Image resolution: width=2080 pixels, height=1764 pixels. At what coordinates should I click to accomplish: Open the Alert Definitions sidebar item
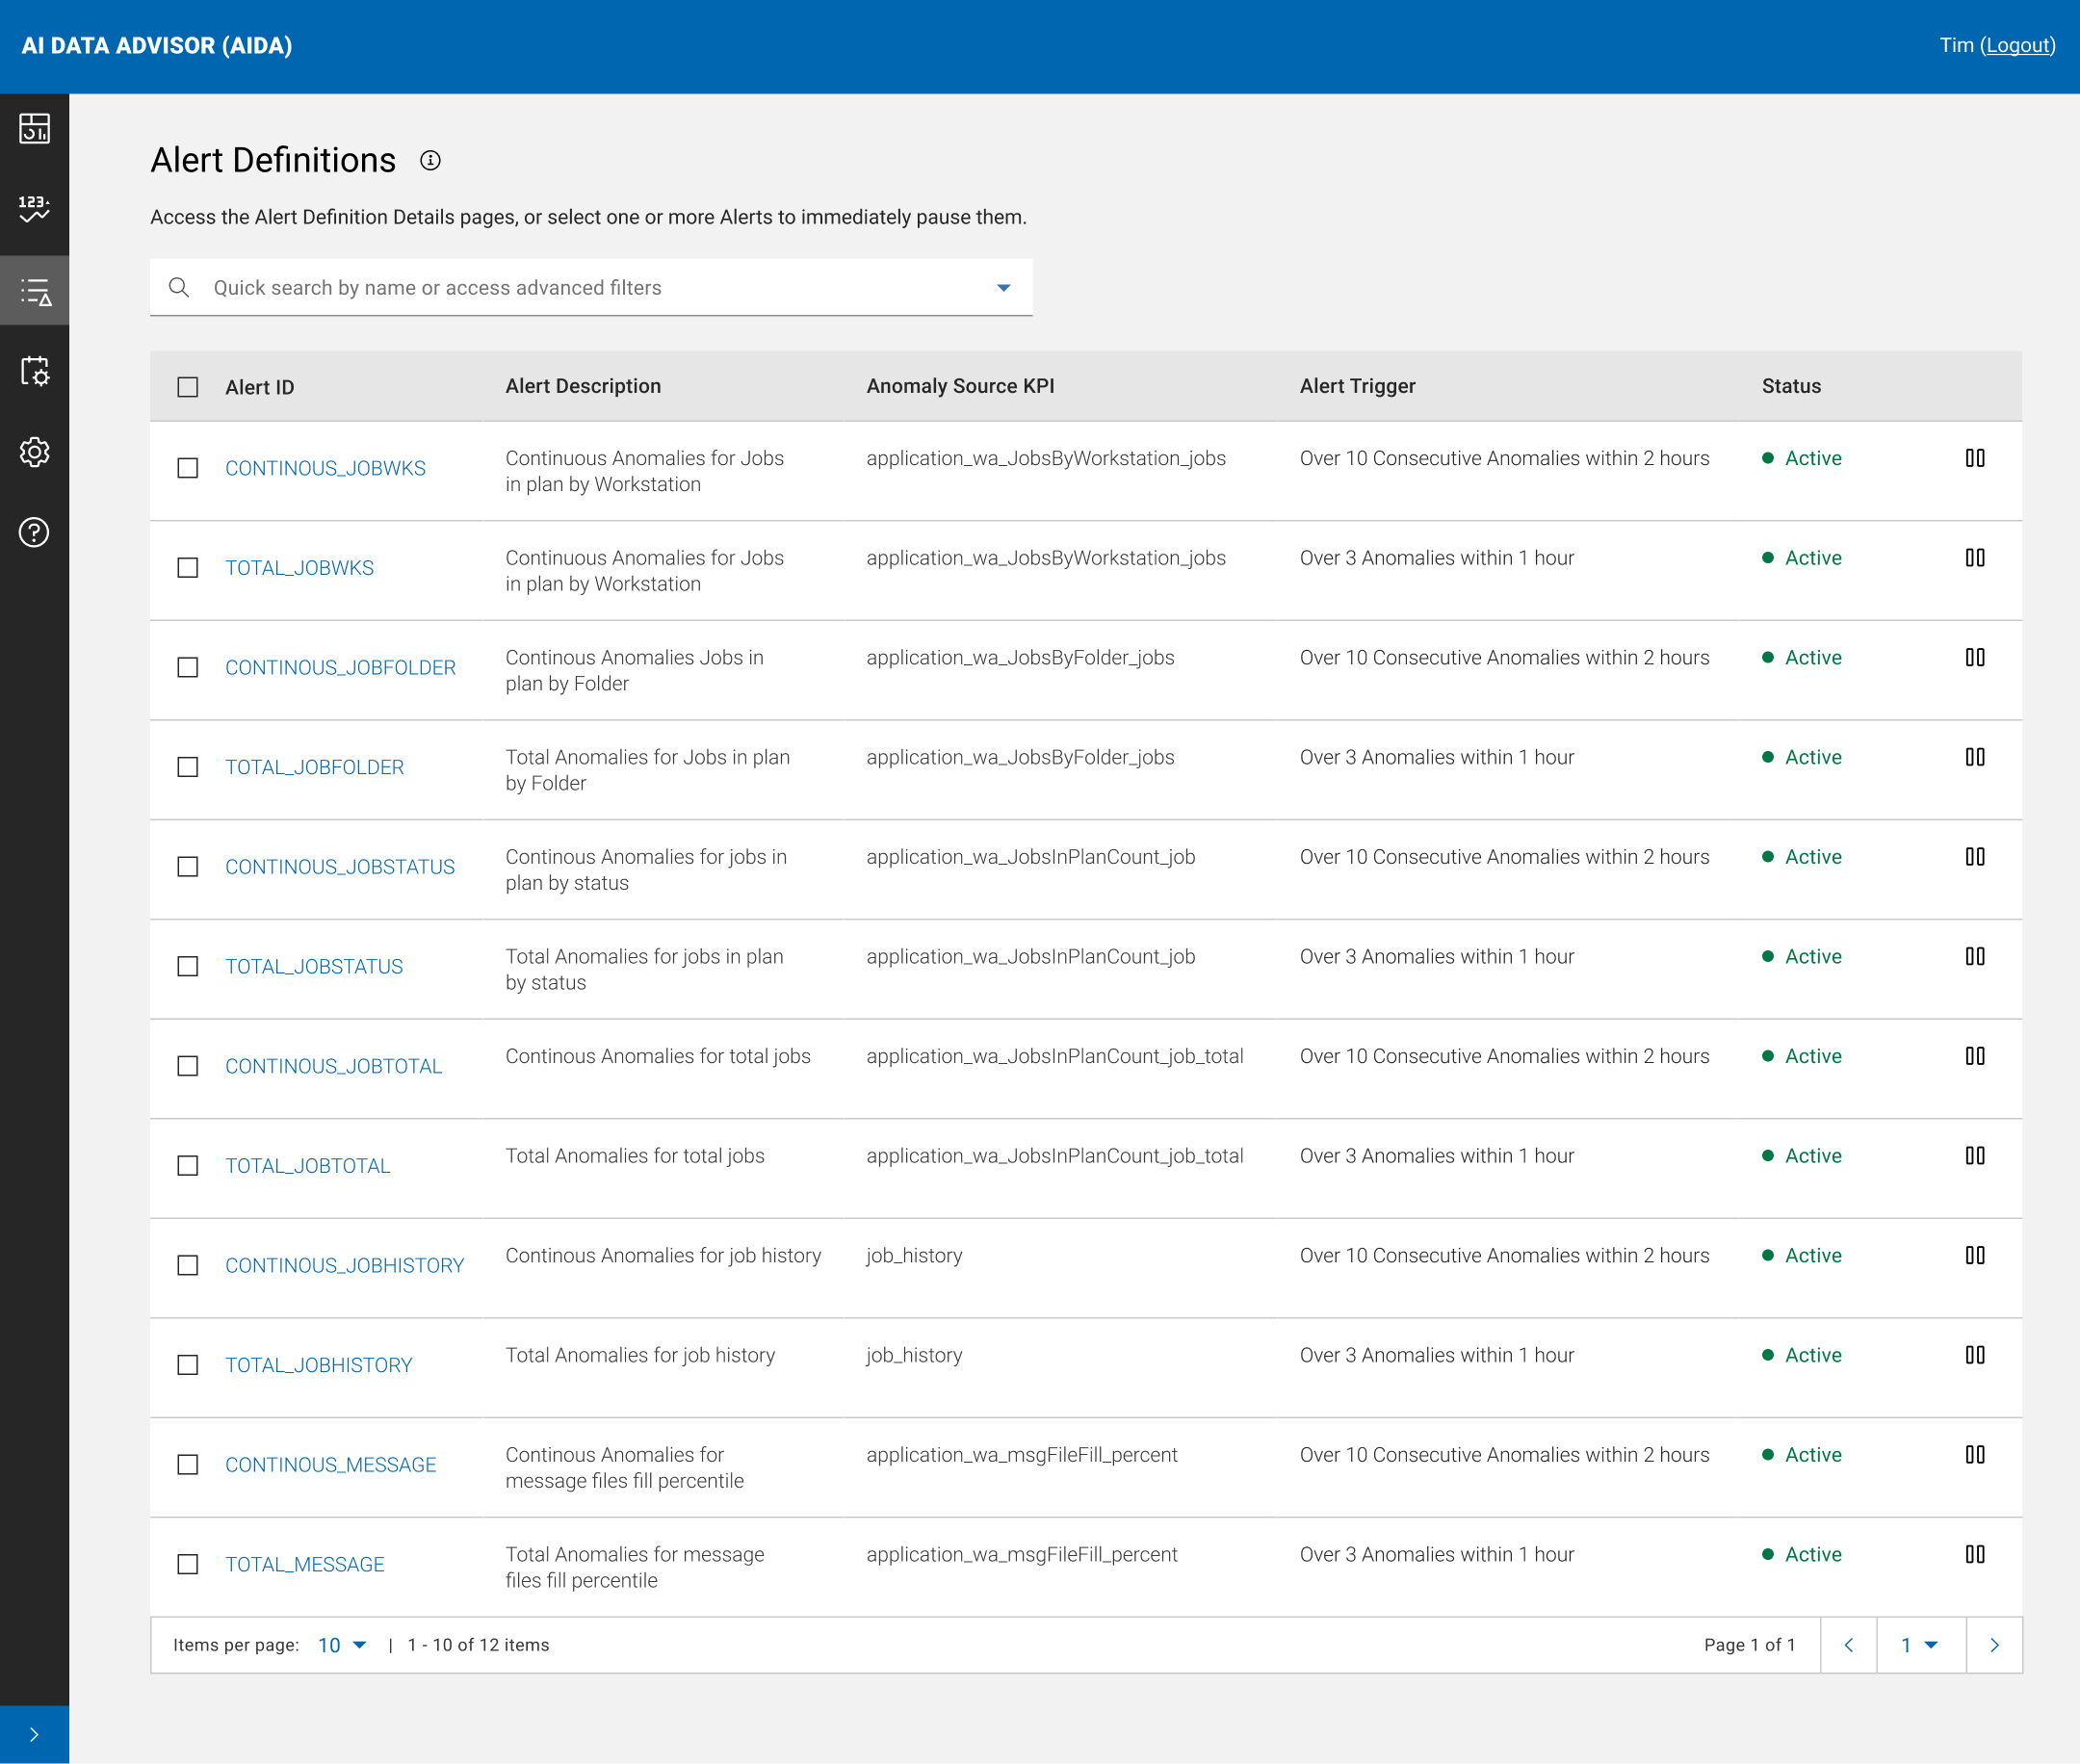point(34,291)
